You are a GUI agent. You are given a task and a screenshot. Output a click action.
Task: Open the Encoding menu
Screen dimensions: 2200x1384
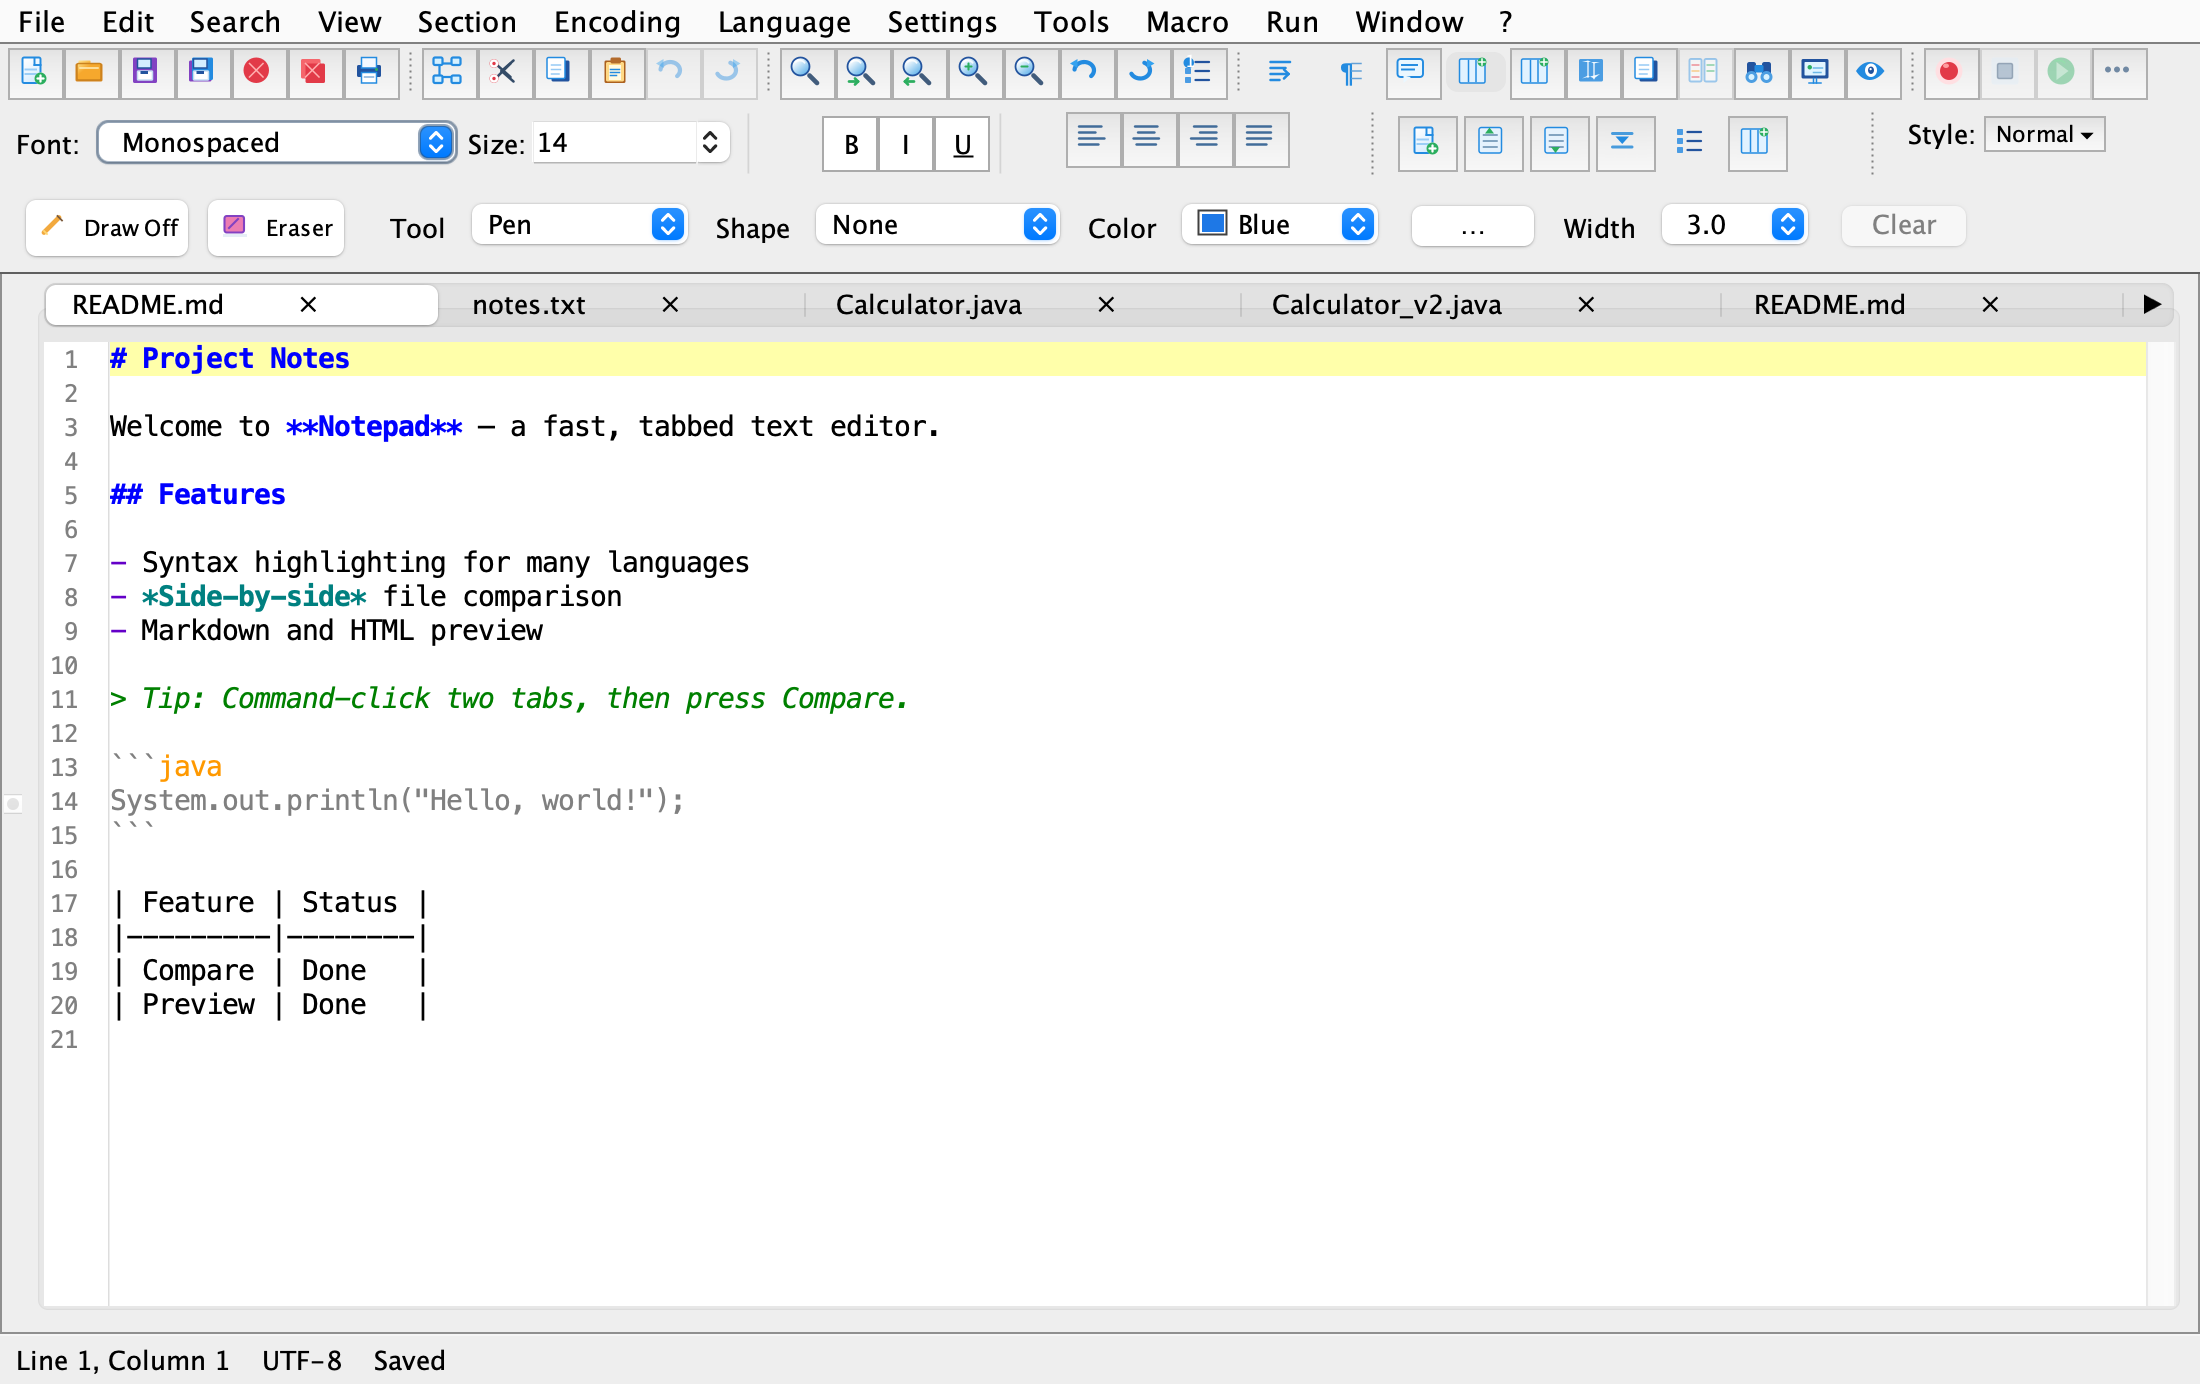pyautogui.click(x=617, y=22)
